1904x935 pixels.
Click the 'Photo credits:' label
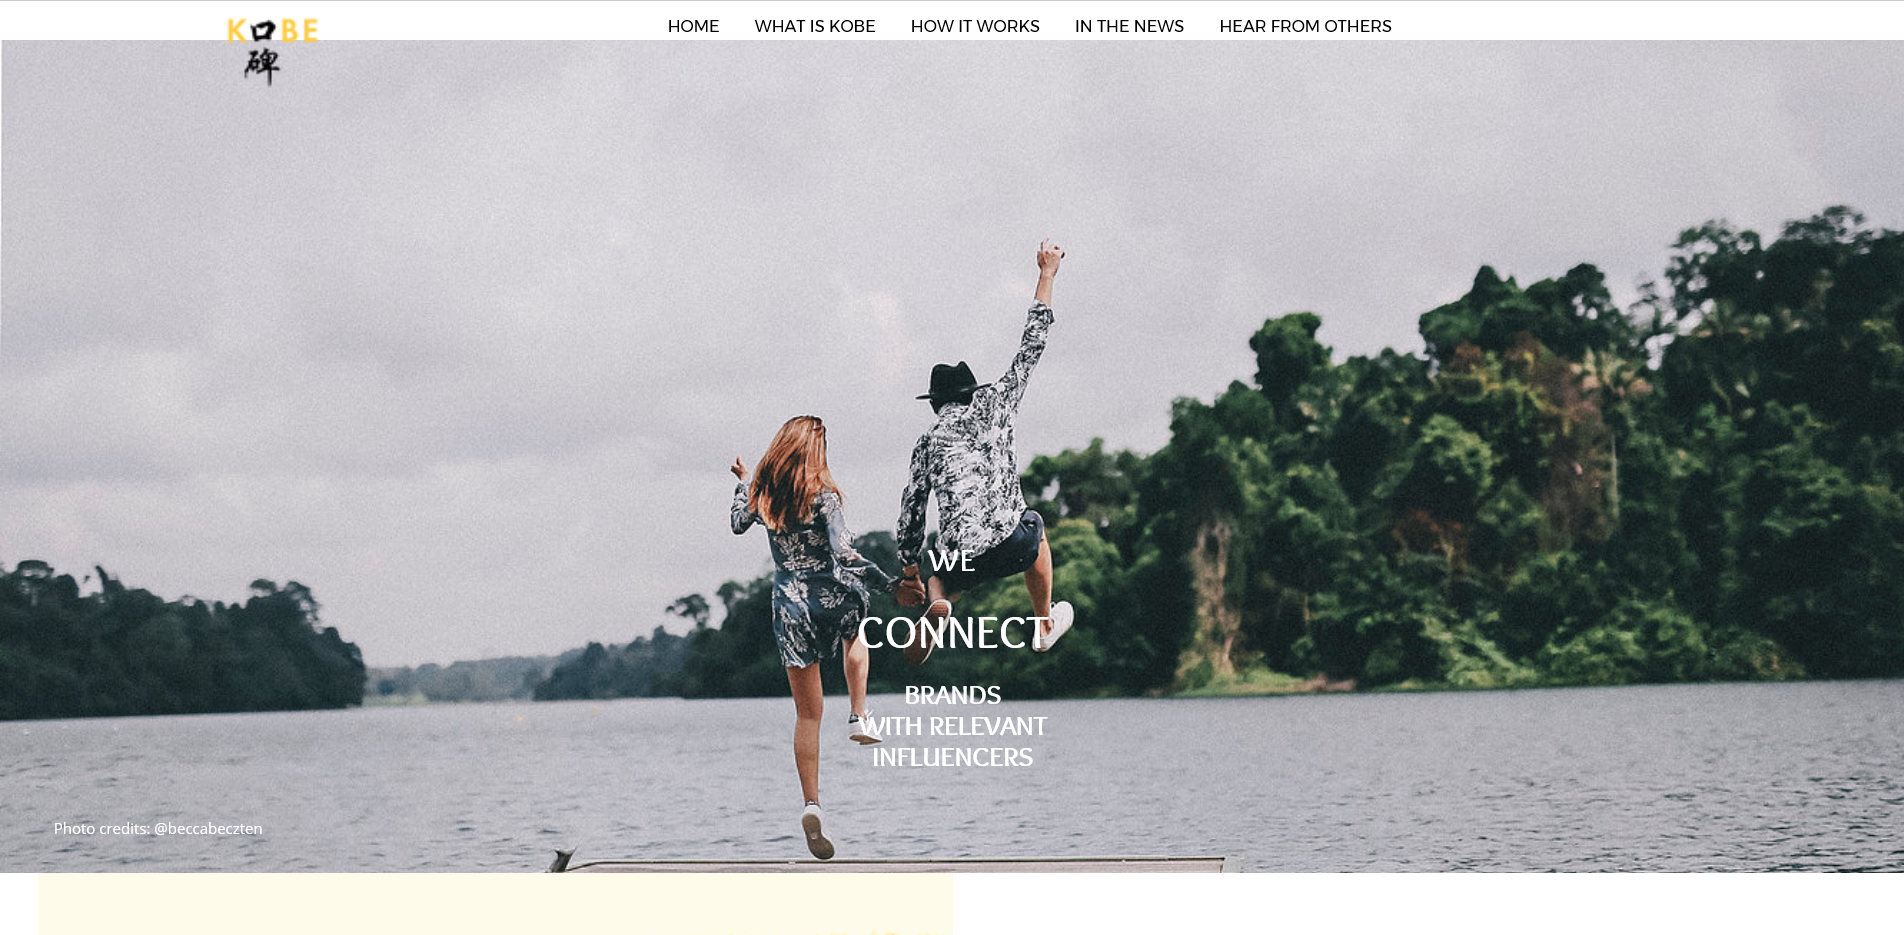pyautogui.click(x=102, y=828)
